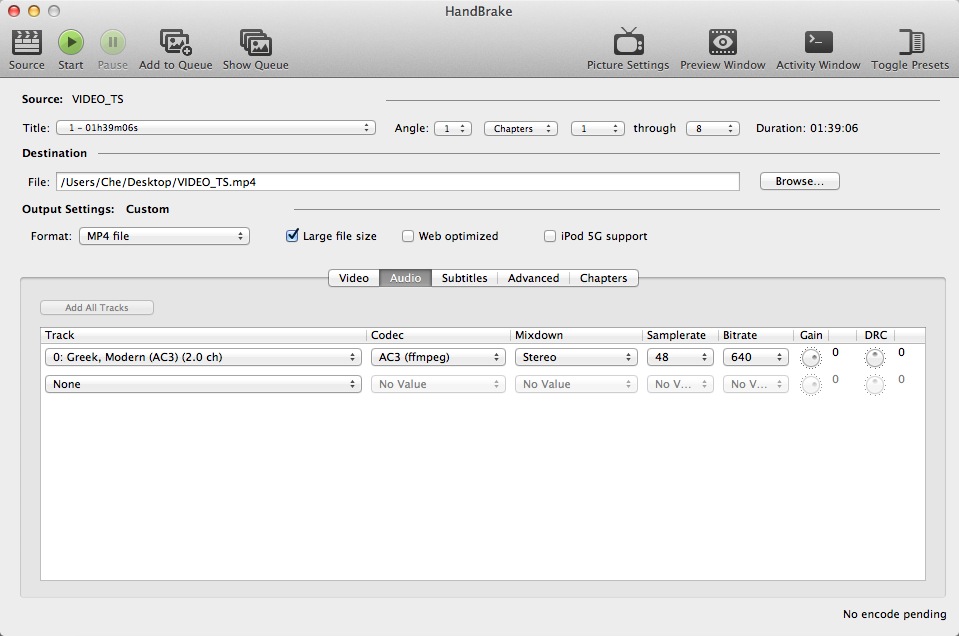Image resolution: width=959 pixels, height=636 pixels.
Task: Open the Samplerate dropdown showing 48
Action: coord(680,357)
